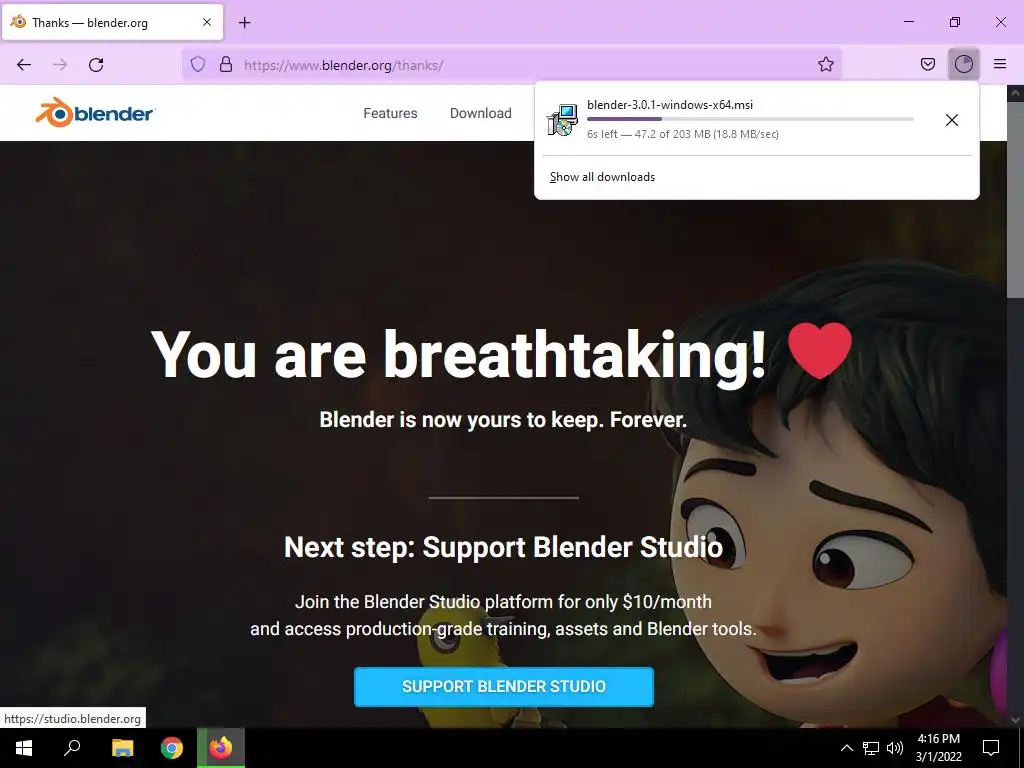Click the "You are breathtaking!" heading
Image resolution: width=1024 pixels, height=768 pixels.
click(x=458, y=355)
